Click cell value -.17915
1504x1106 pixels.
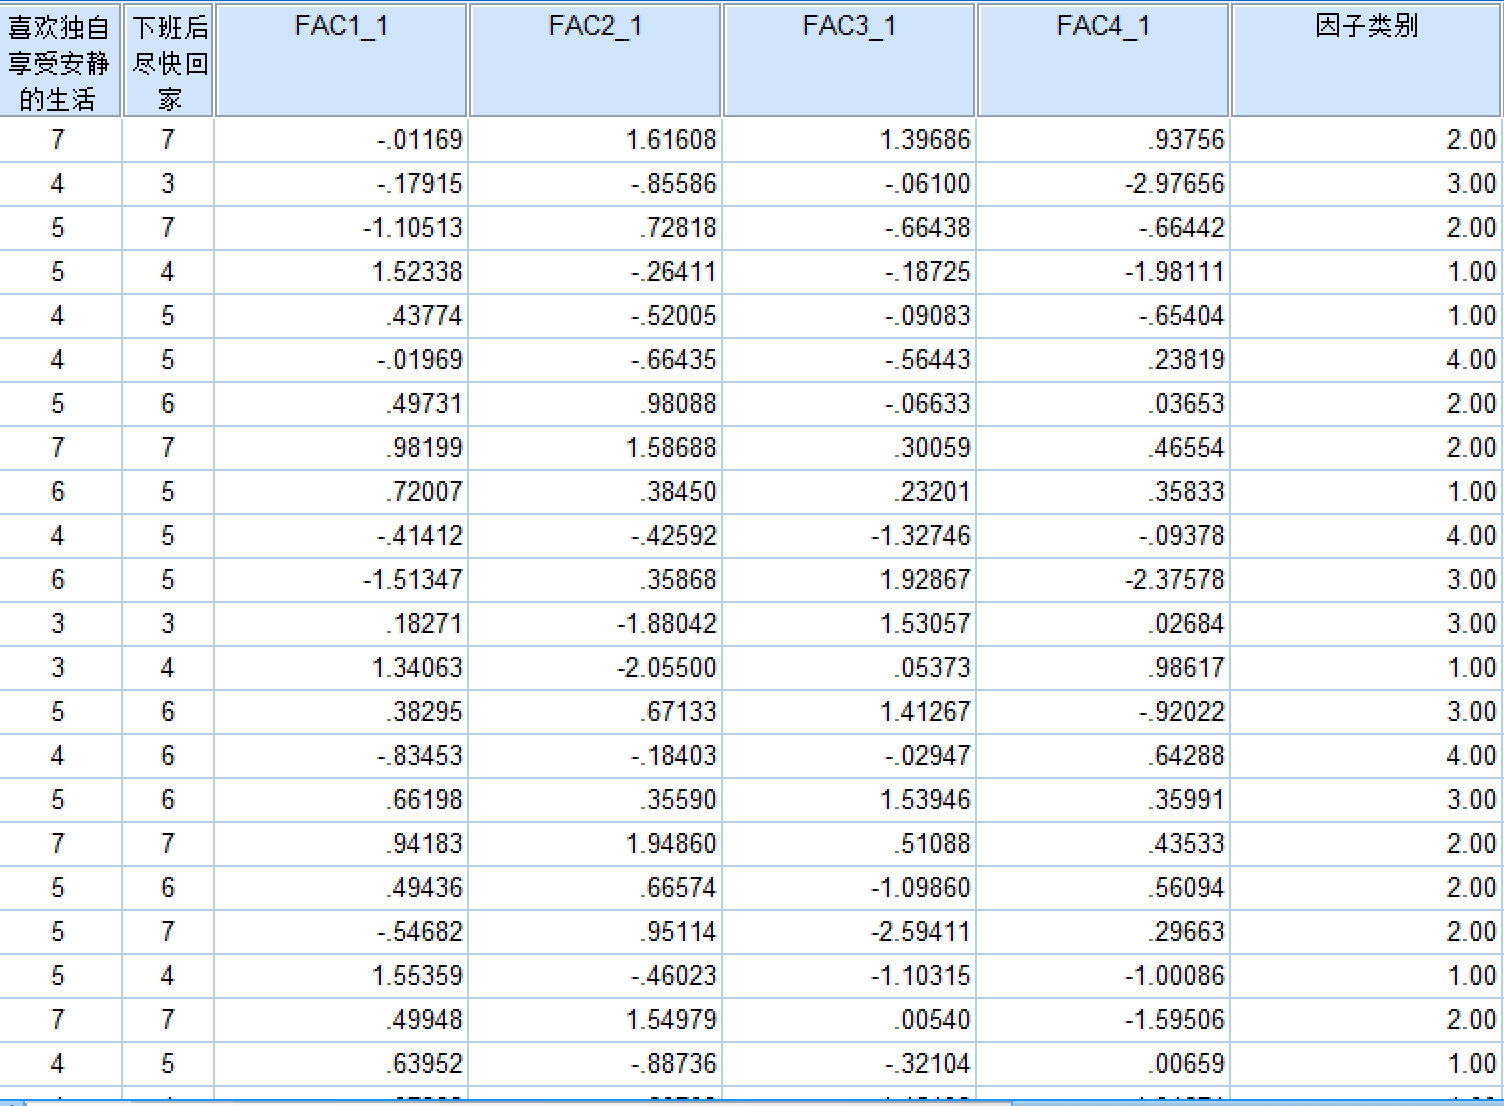pos(420,184)
